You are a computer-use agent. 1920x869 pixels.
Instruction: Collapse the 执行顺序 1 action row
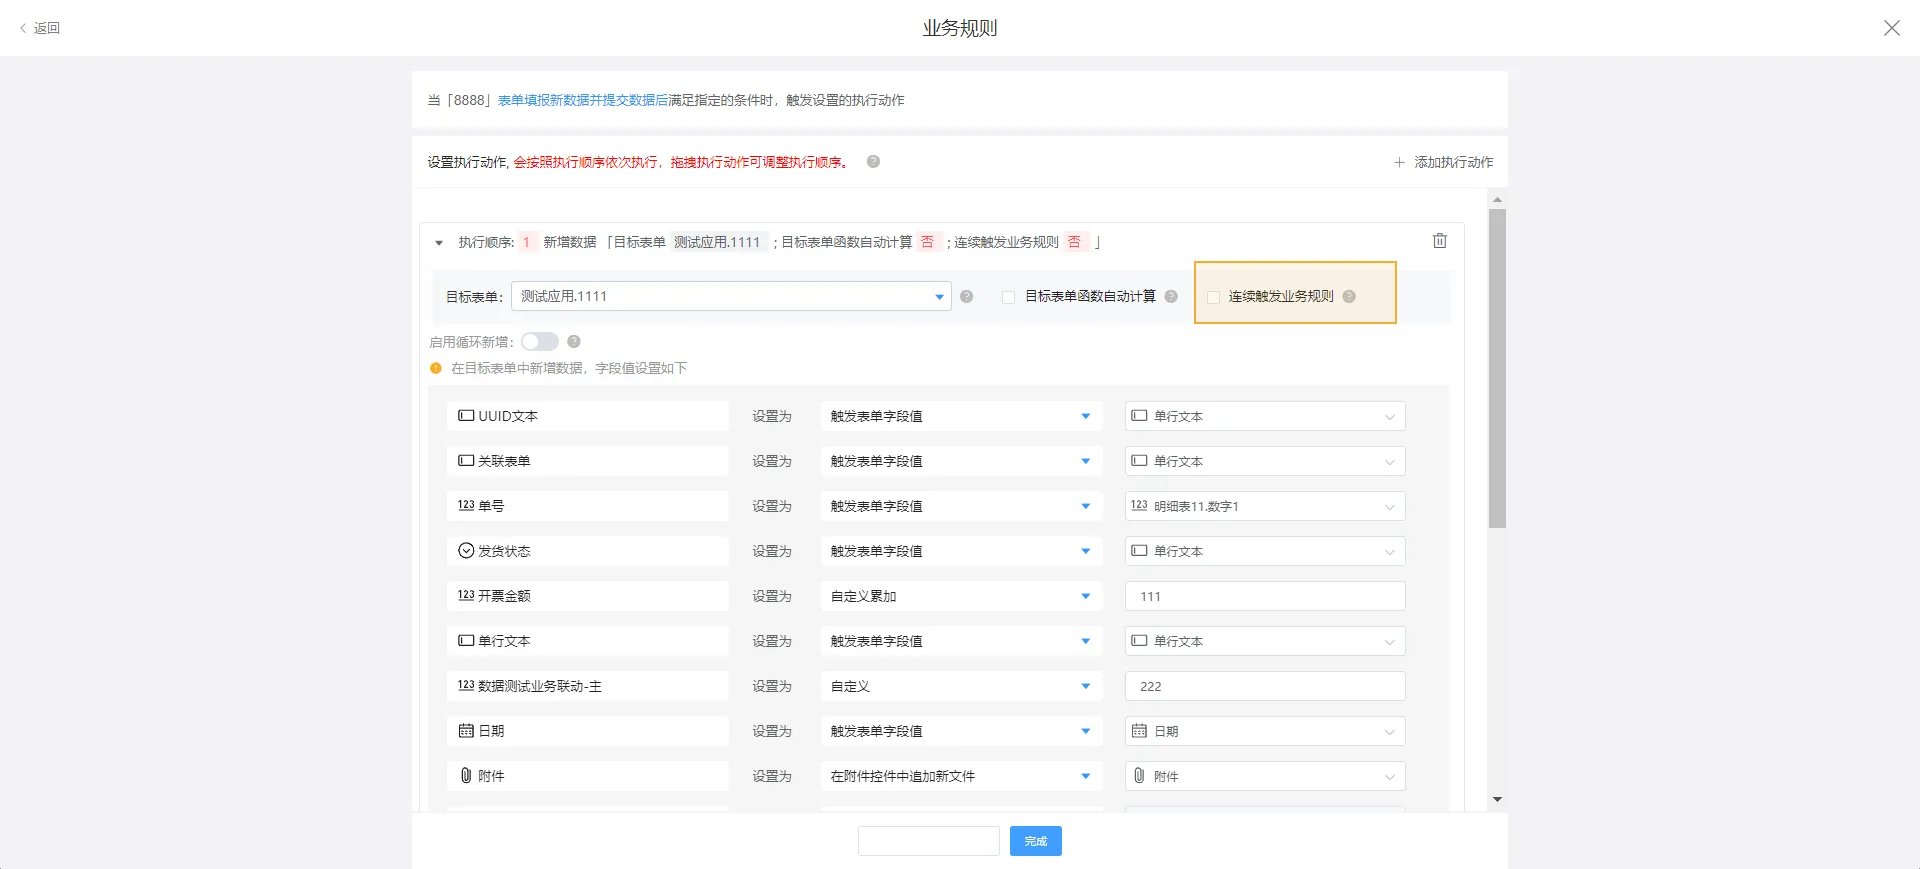[439, 243]
